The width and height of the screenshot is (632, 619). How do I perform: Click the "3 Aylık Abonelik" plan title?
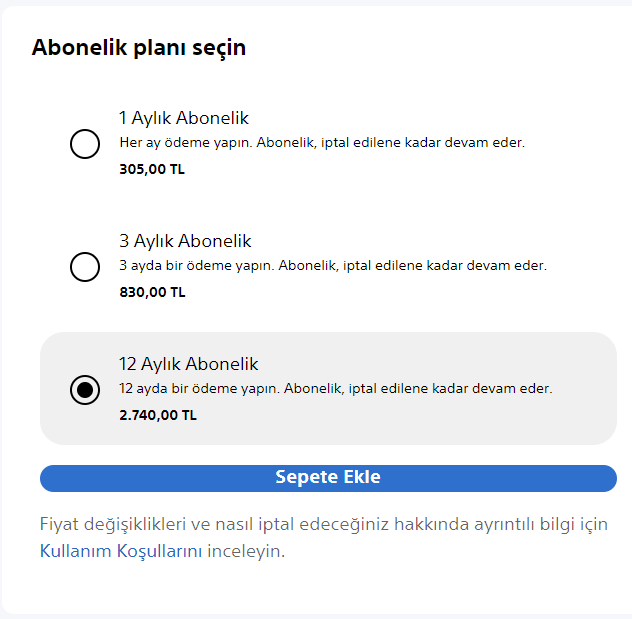(x=185, y=241)
